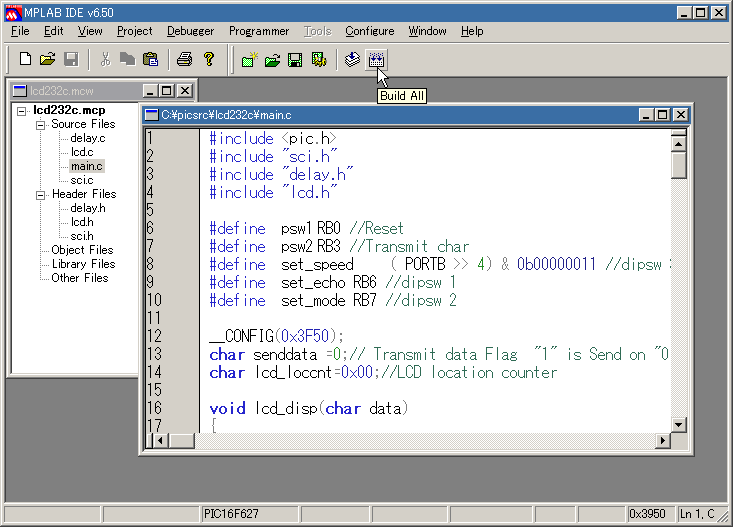Open the Debugger menu
The width and height of the screenshot is (733, 527).
[190, 31]
